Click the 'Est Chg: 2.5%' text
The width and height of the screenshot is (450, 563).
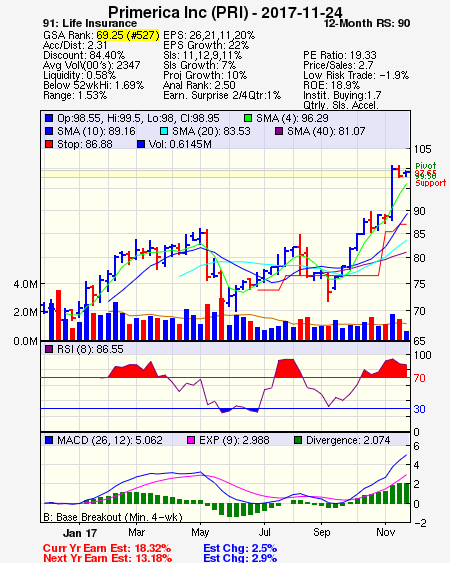click(x=240, y=549)
